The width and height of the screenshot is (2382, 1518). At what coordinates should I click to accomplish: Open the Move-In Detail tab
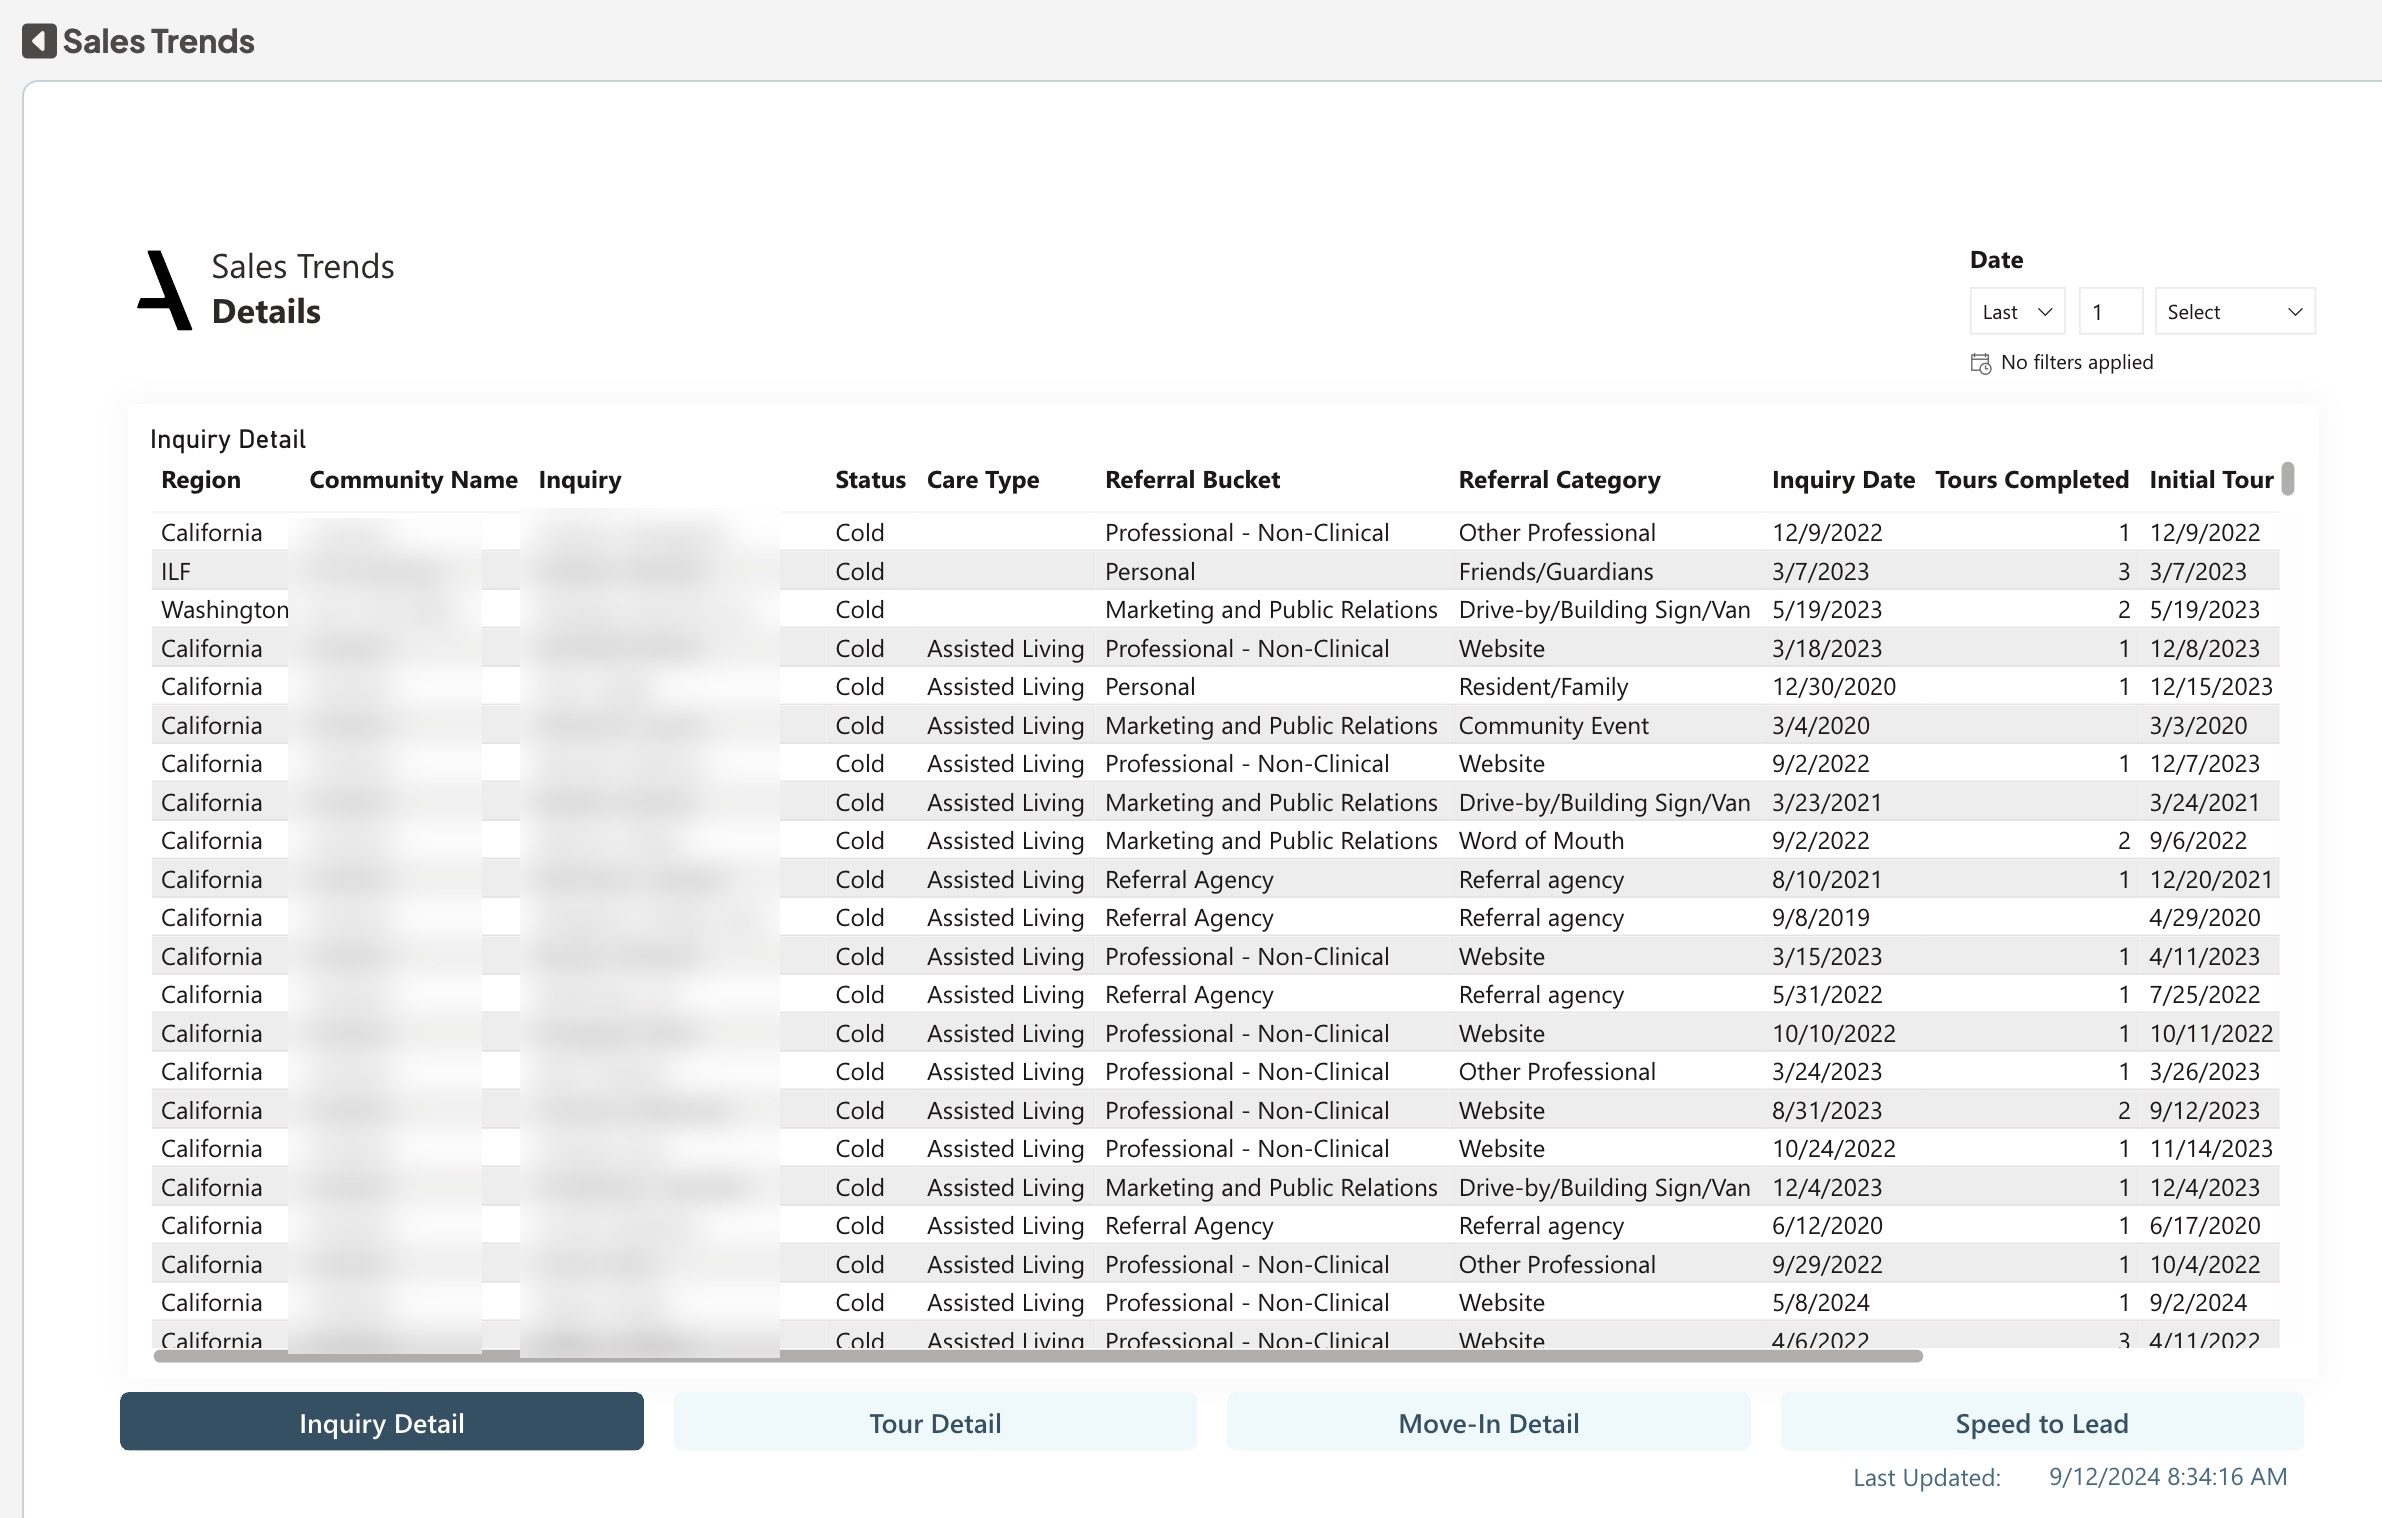click(x=1488, y=1423)
